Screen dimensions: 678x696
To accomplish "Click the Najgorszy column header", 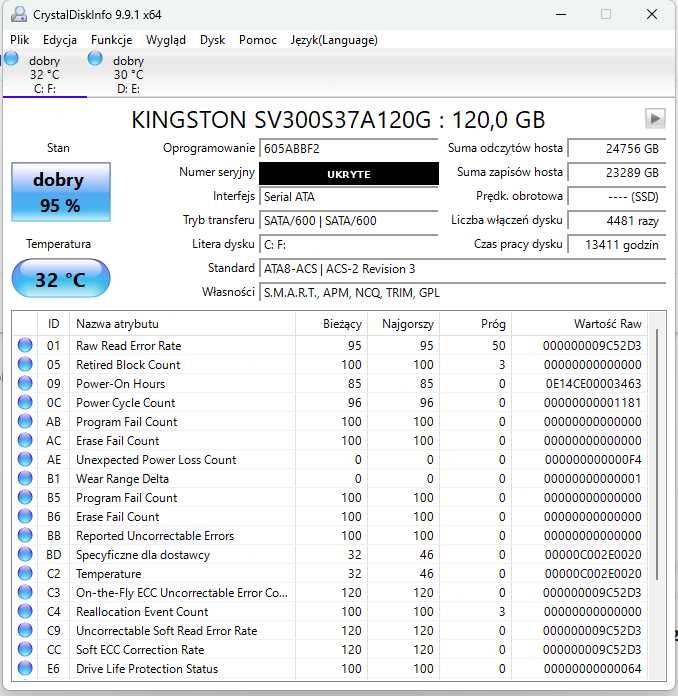I will click(x=404, y=324).
